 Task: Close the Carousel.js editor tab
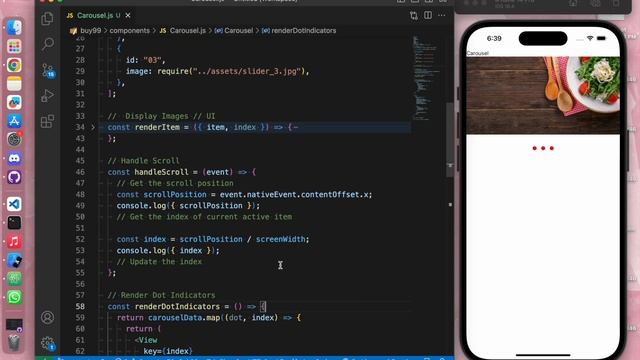128,16
